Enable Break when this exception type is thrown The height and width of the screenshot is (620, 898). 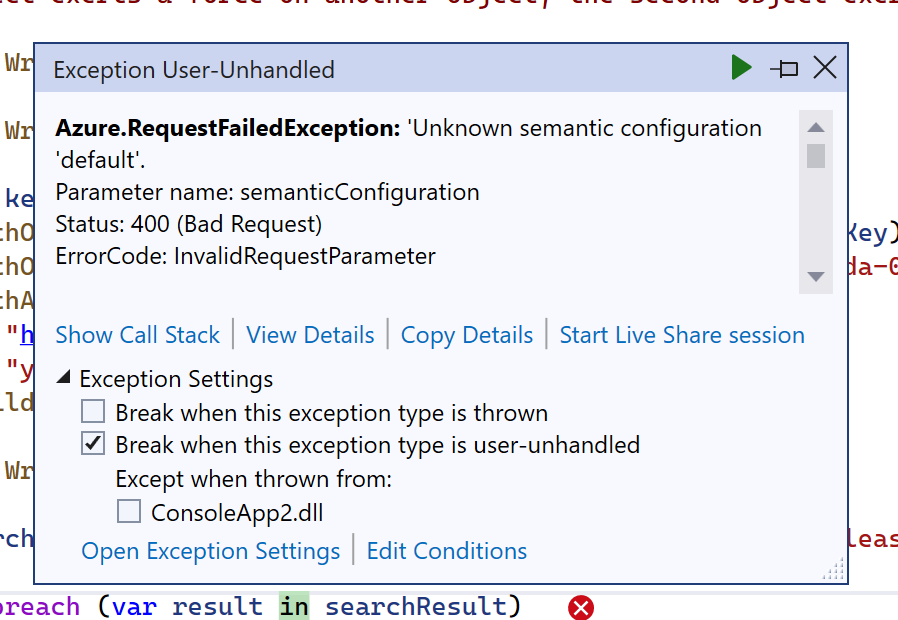pos(93,412)
